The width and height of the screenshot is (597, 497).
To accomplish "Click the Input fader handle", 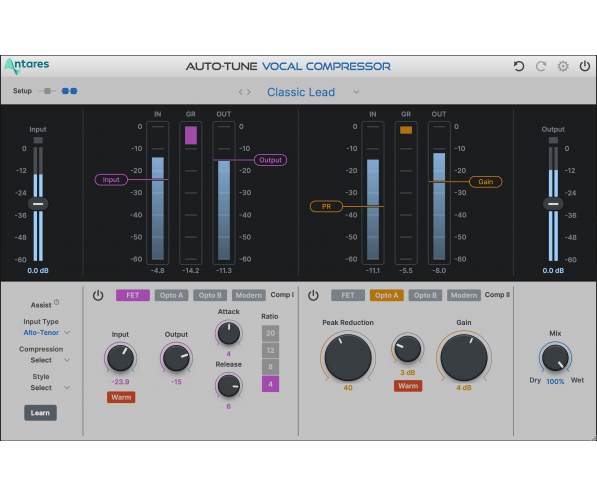I will pos(38,204).
